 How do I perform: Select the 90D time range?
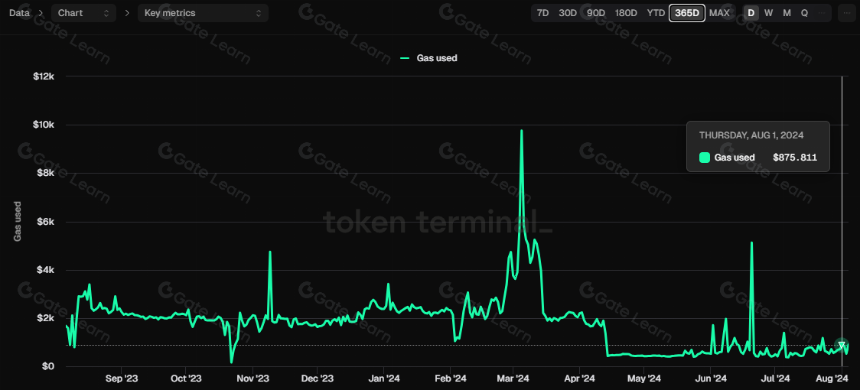(596, 13)
